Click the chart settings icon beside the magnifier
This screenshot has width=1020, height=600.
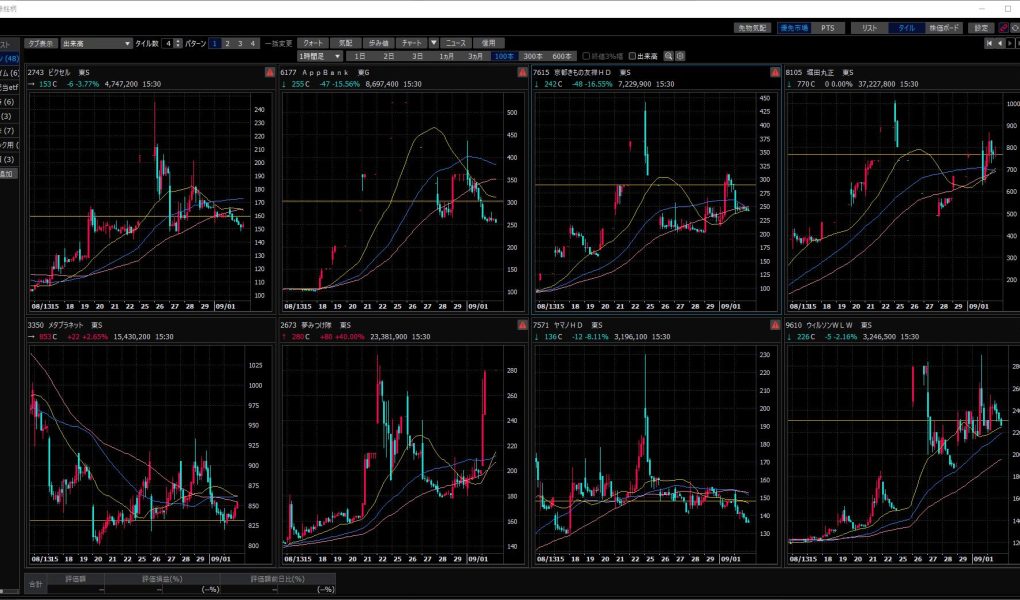click(x=680, y=56)
